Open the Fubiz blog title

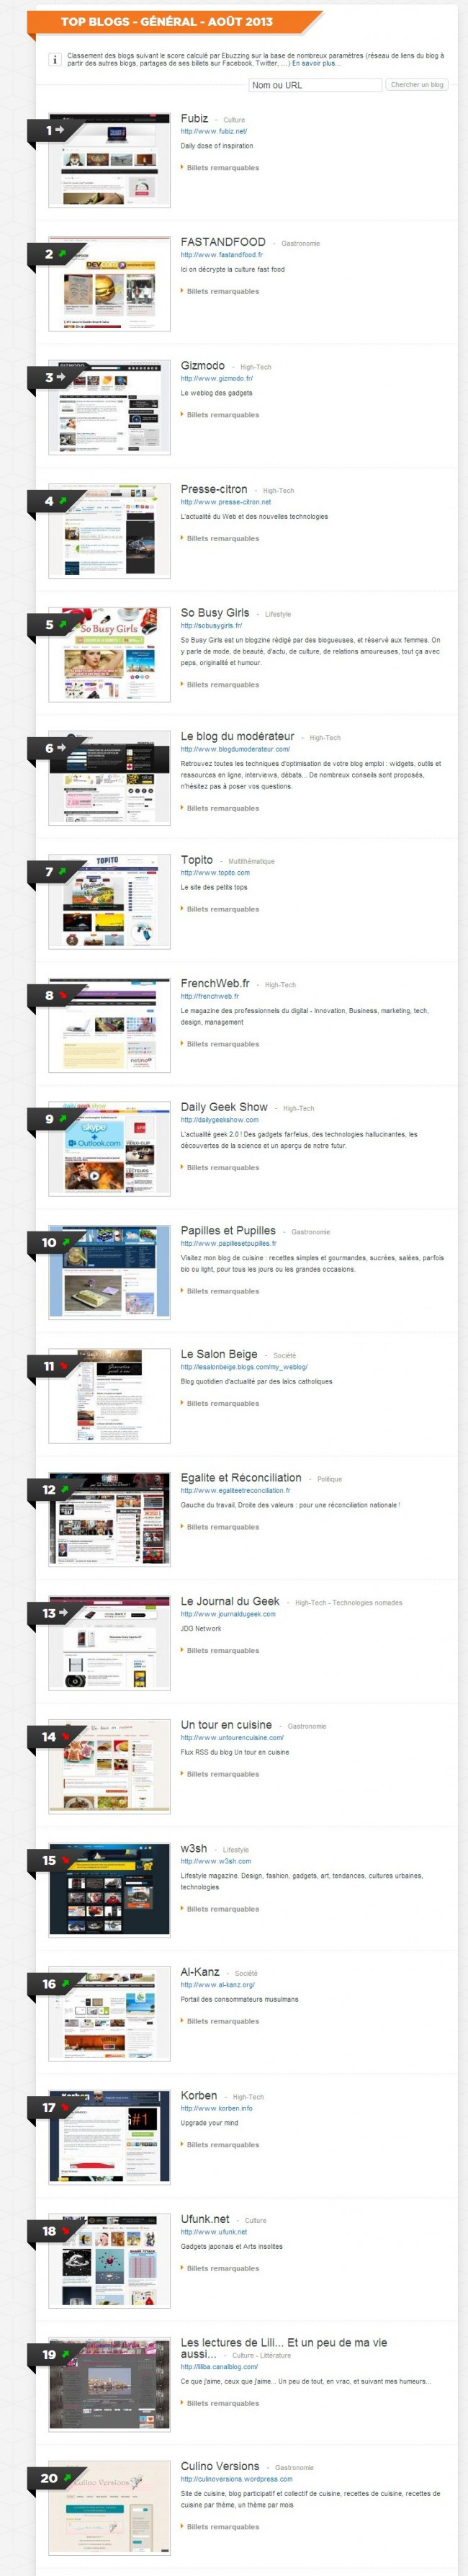194,118
